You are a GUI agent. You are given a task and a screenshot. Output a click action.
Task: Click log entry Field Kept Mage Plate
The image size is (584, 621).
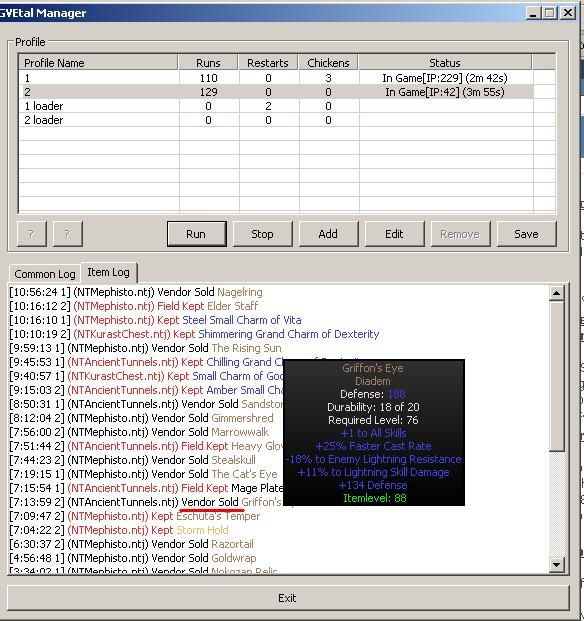point(146,488)
